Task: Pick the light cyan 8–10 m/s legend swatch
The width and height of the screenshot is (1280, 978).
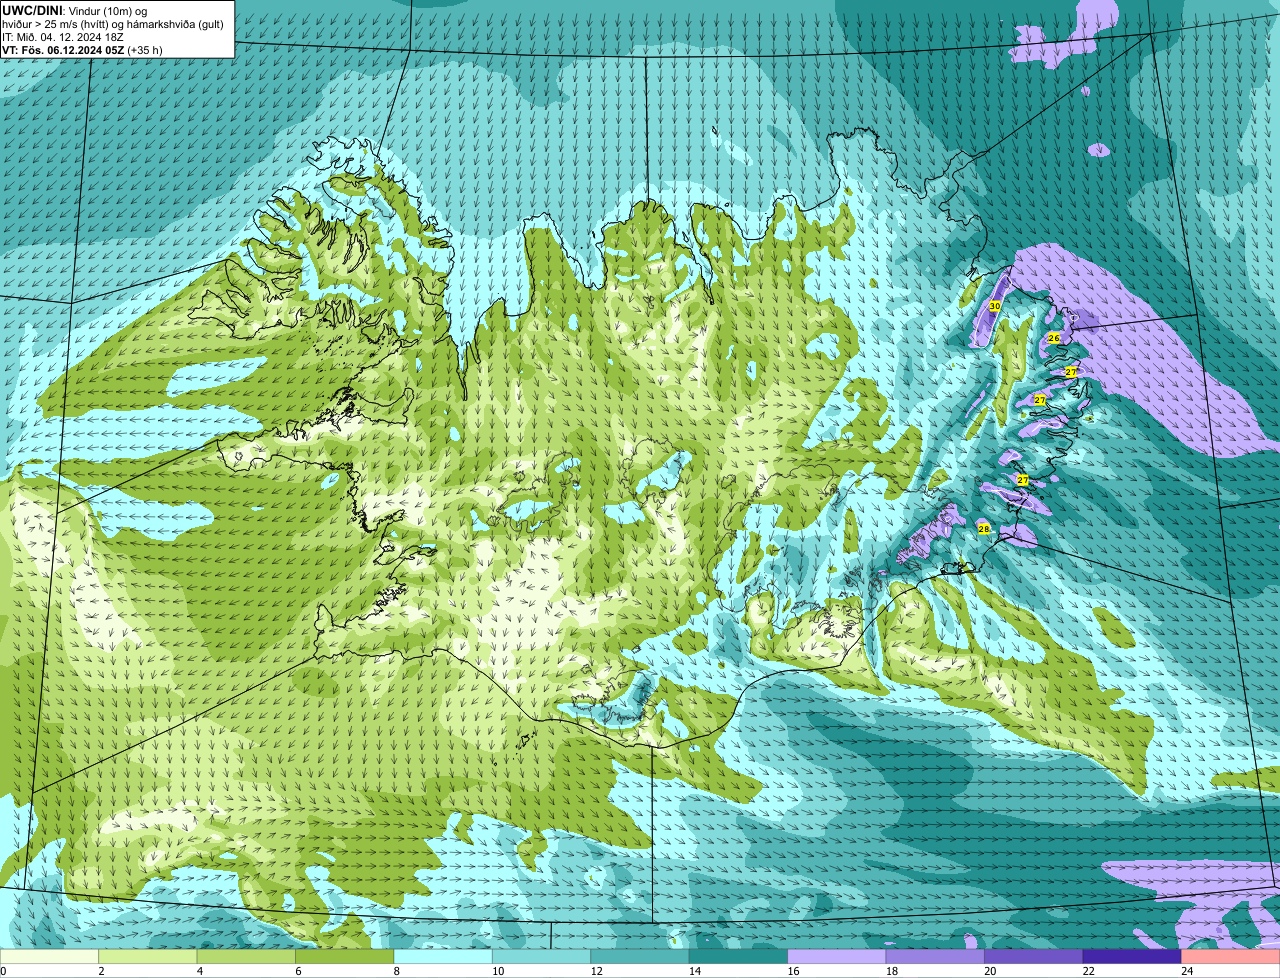Action: pyautogui.click(x=443, y=957)
